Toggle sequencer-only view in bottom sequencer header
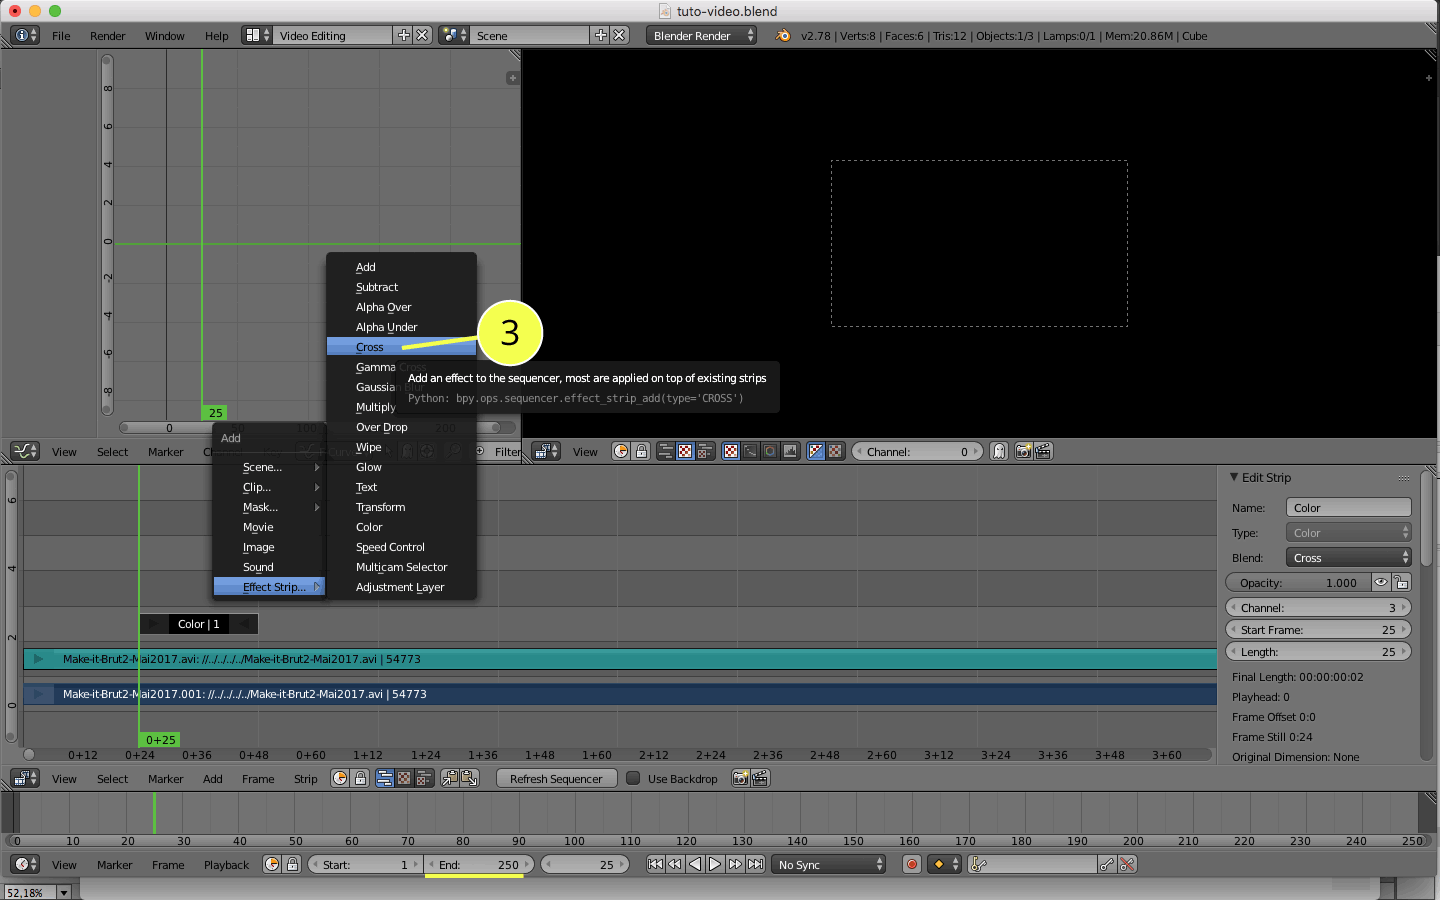The height and width of the screenshot is (900, 1440). pyautogui.click(x=384, y=778)
